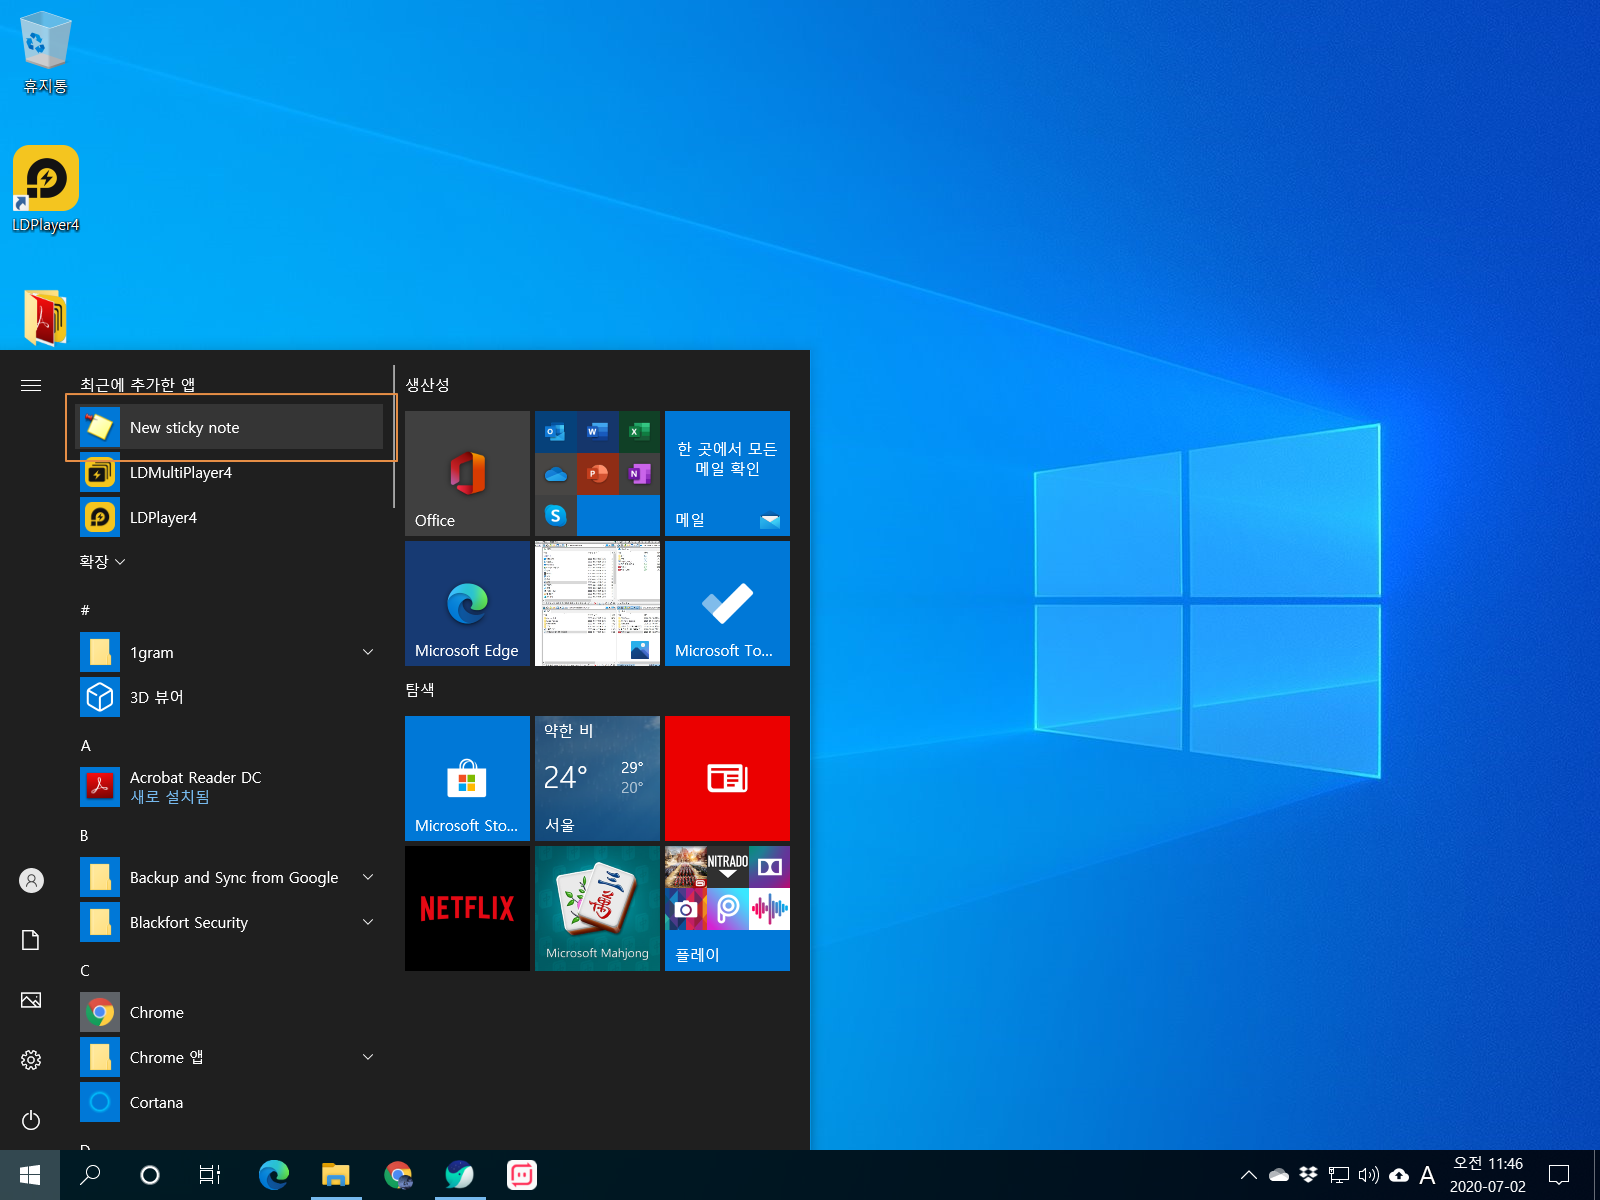Viewport: 1600px width, 1200px height.
Task: Open Task View on taskbar
Action: pyautogui.click(x=210, y=1175)
